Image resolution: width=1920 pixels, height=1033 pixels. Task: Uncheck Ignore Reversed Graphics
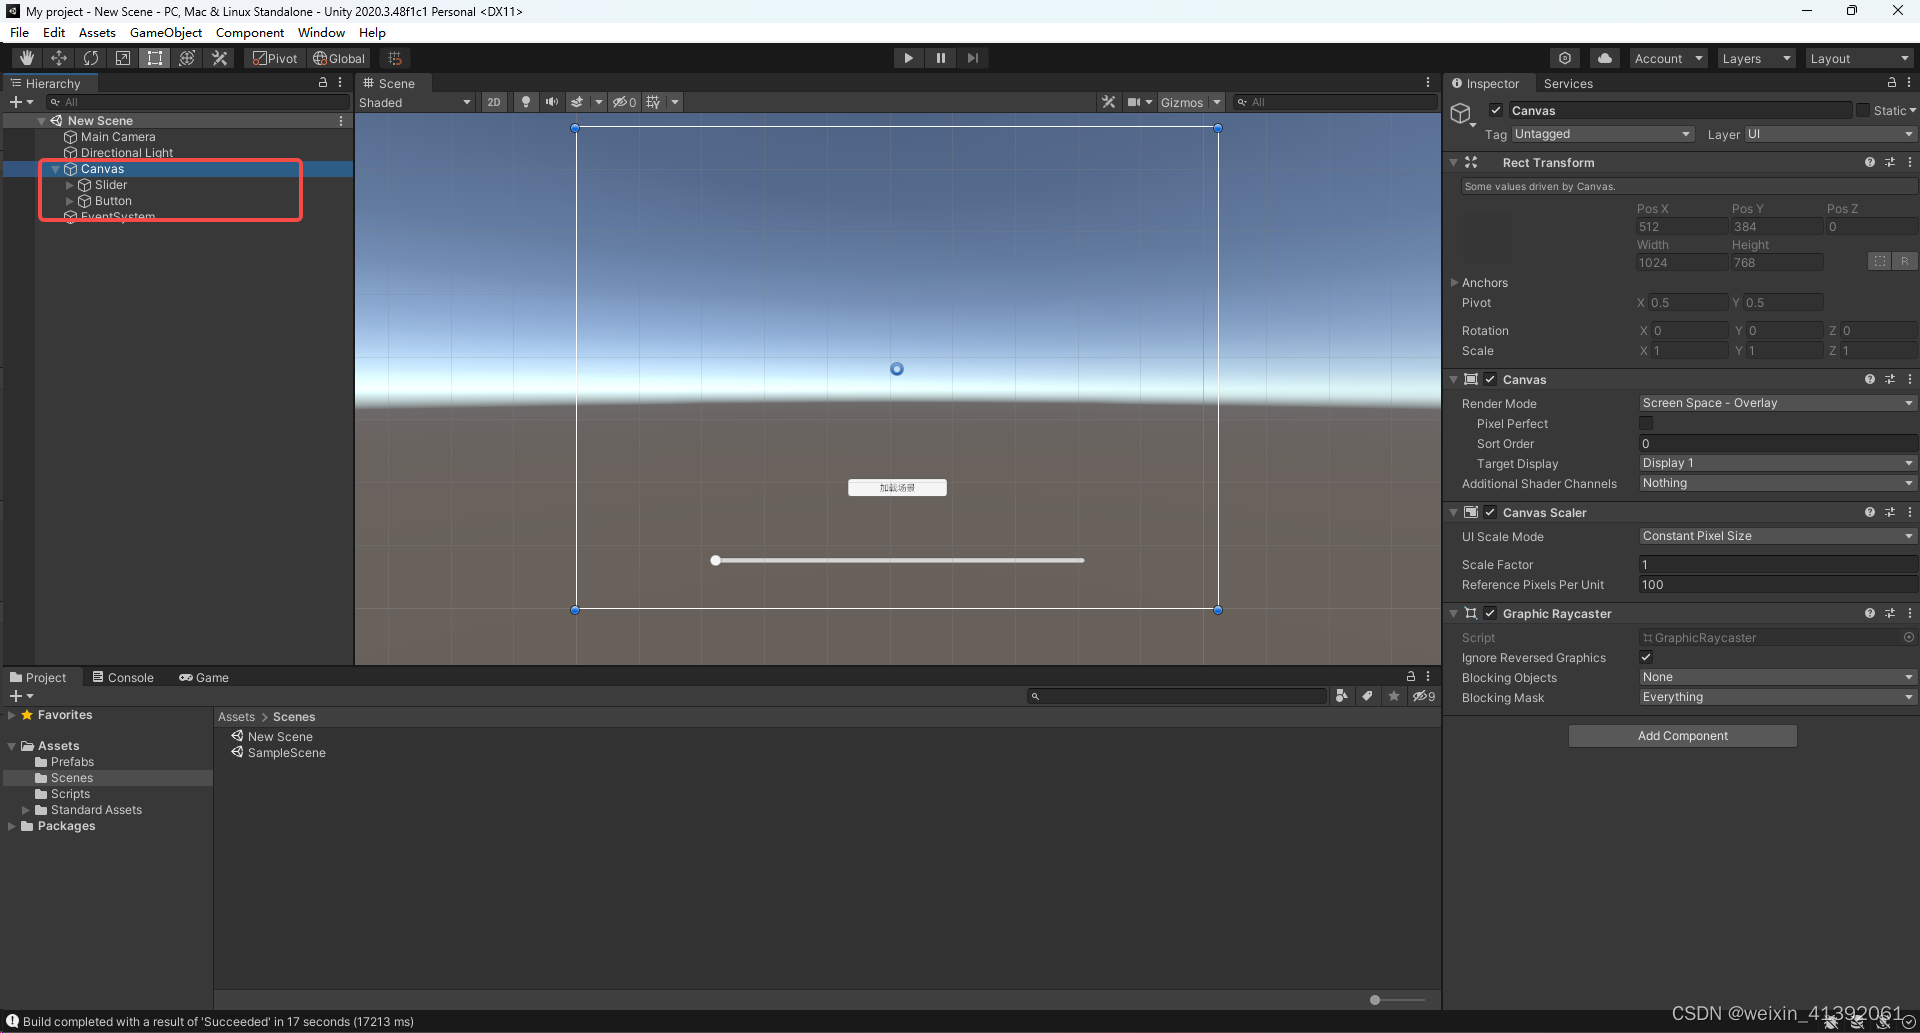(1646, 657)
